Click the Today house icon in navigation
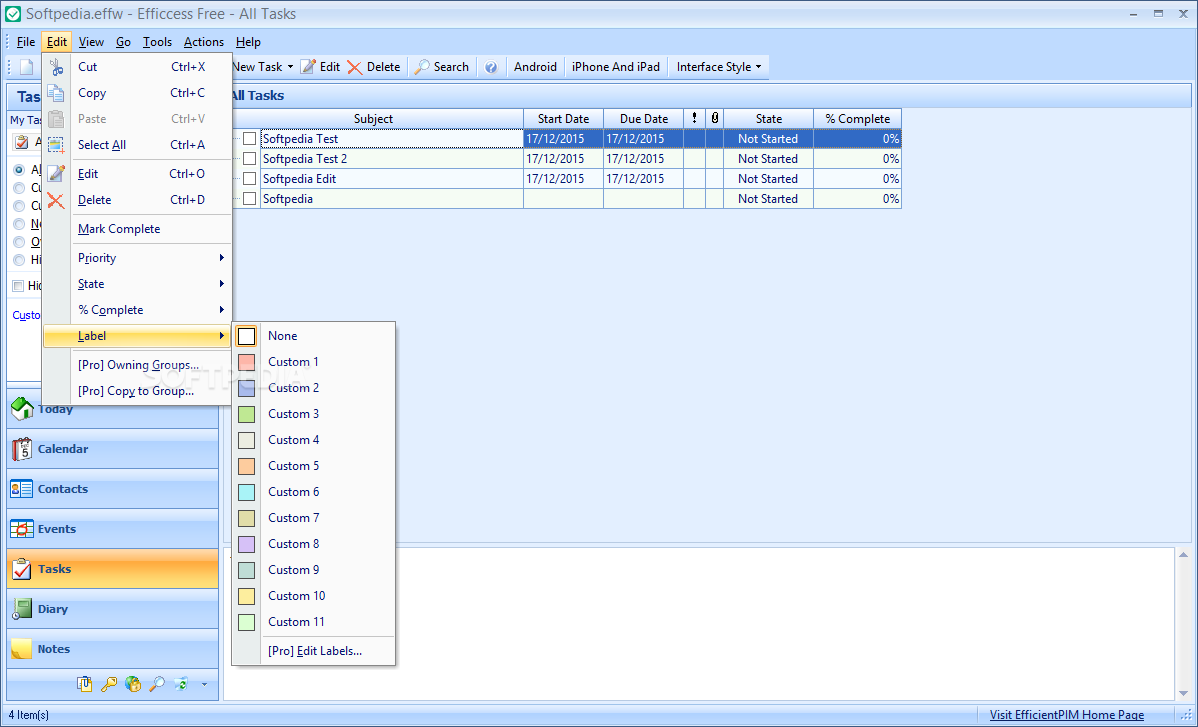This screenshot has height=727, width=1198. pos(22,409)
